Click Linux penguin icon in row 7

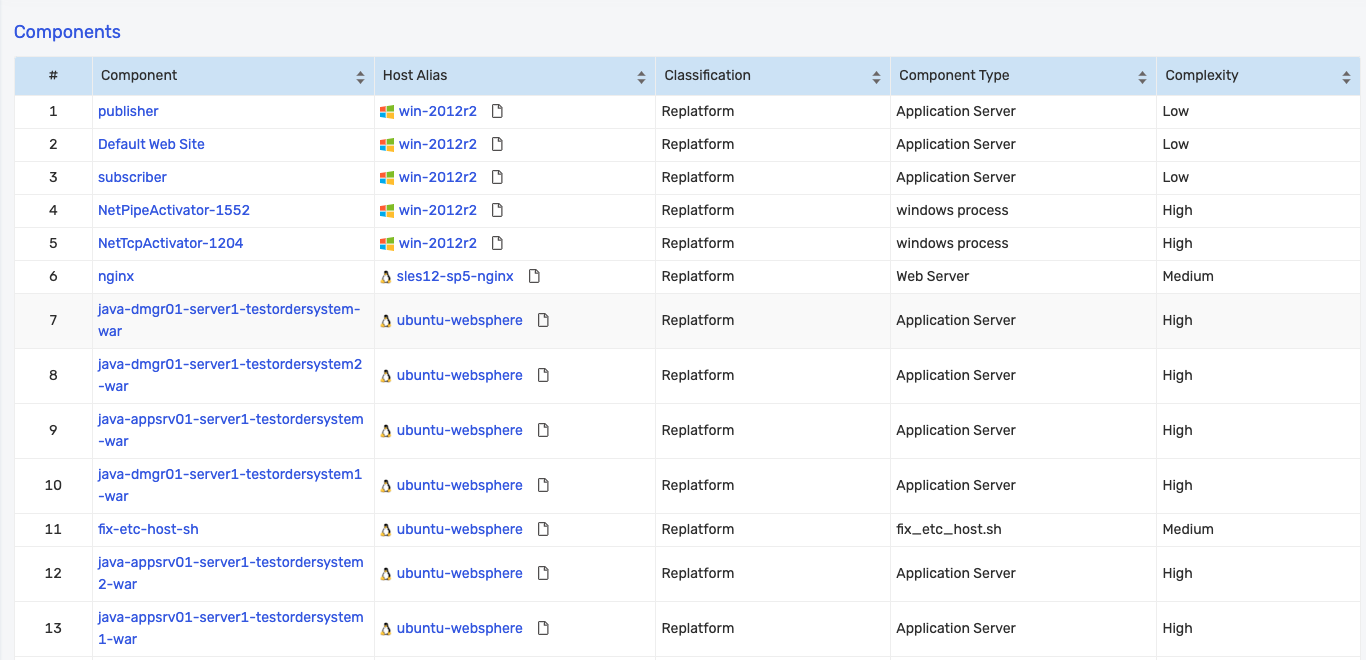point(386,321)
